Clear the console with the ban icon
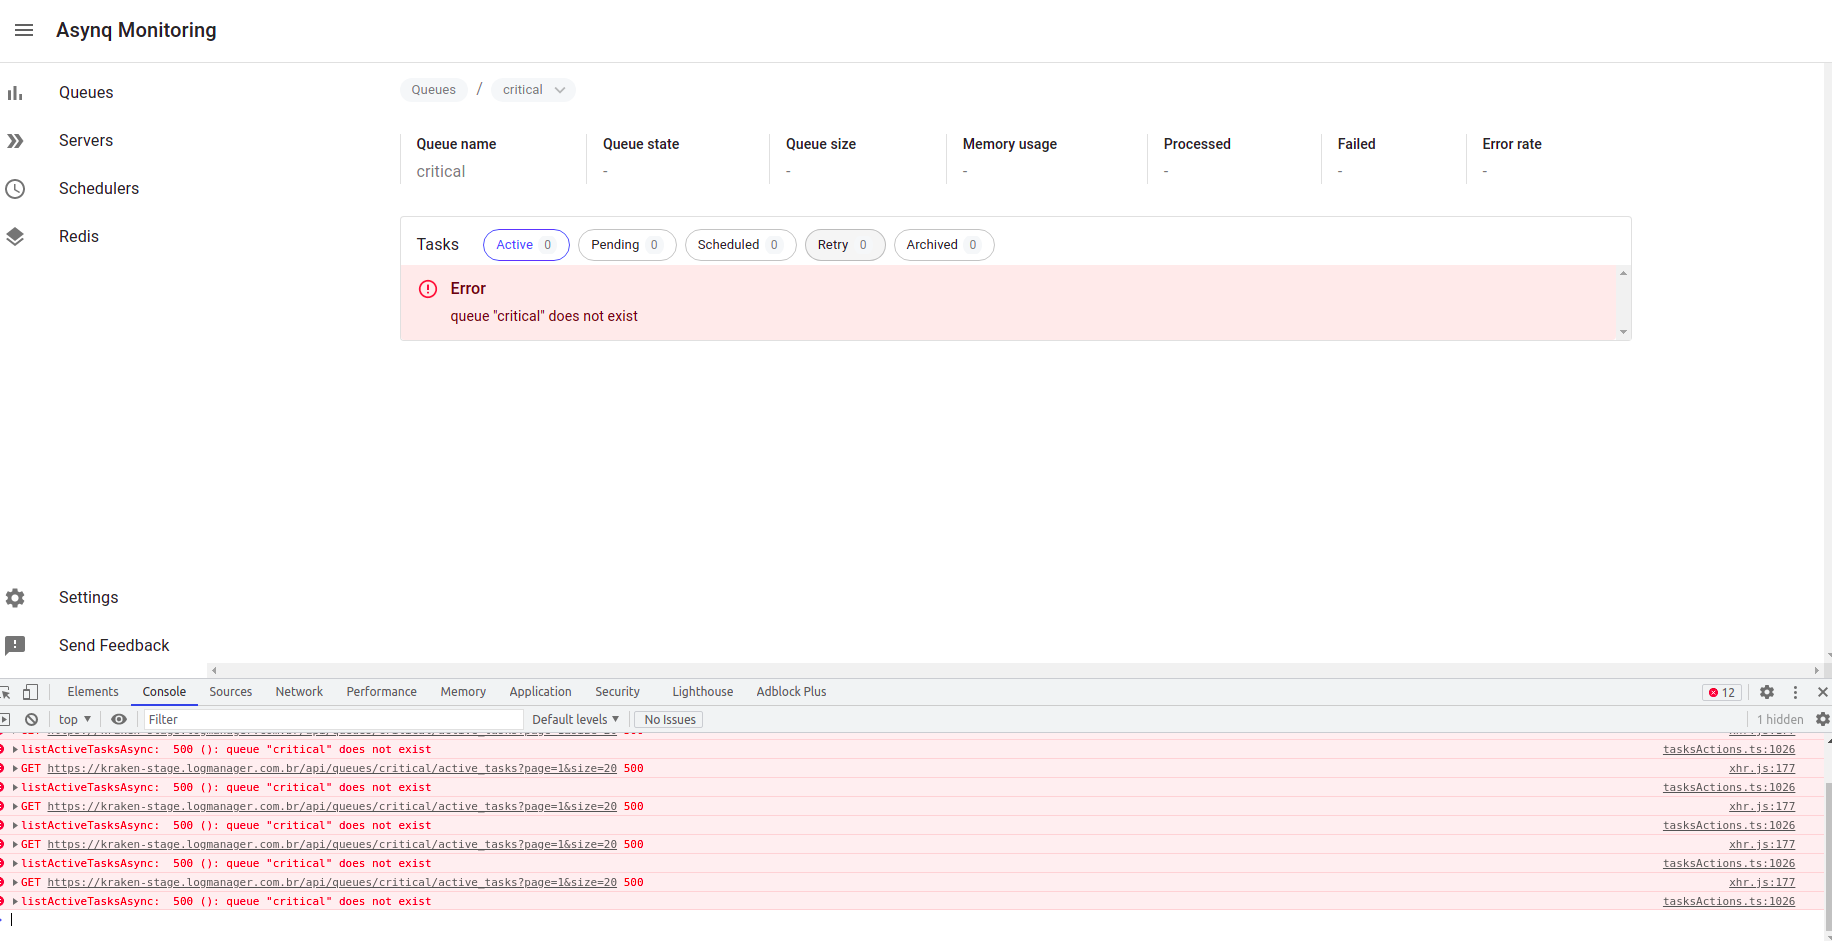 31,719
